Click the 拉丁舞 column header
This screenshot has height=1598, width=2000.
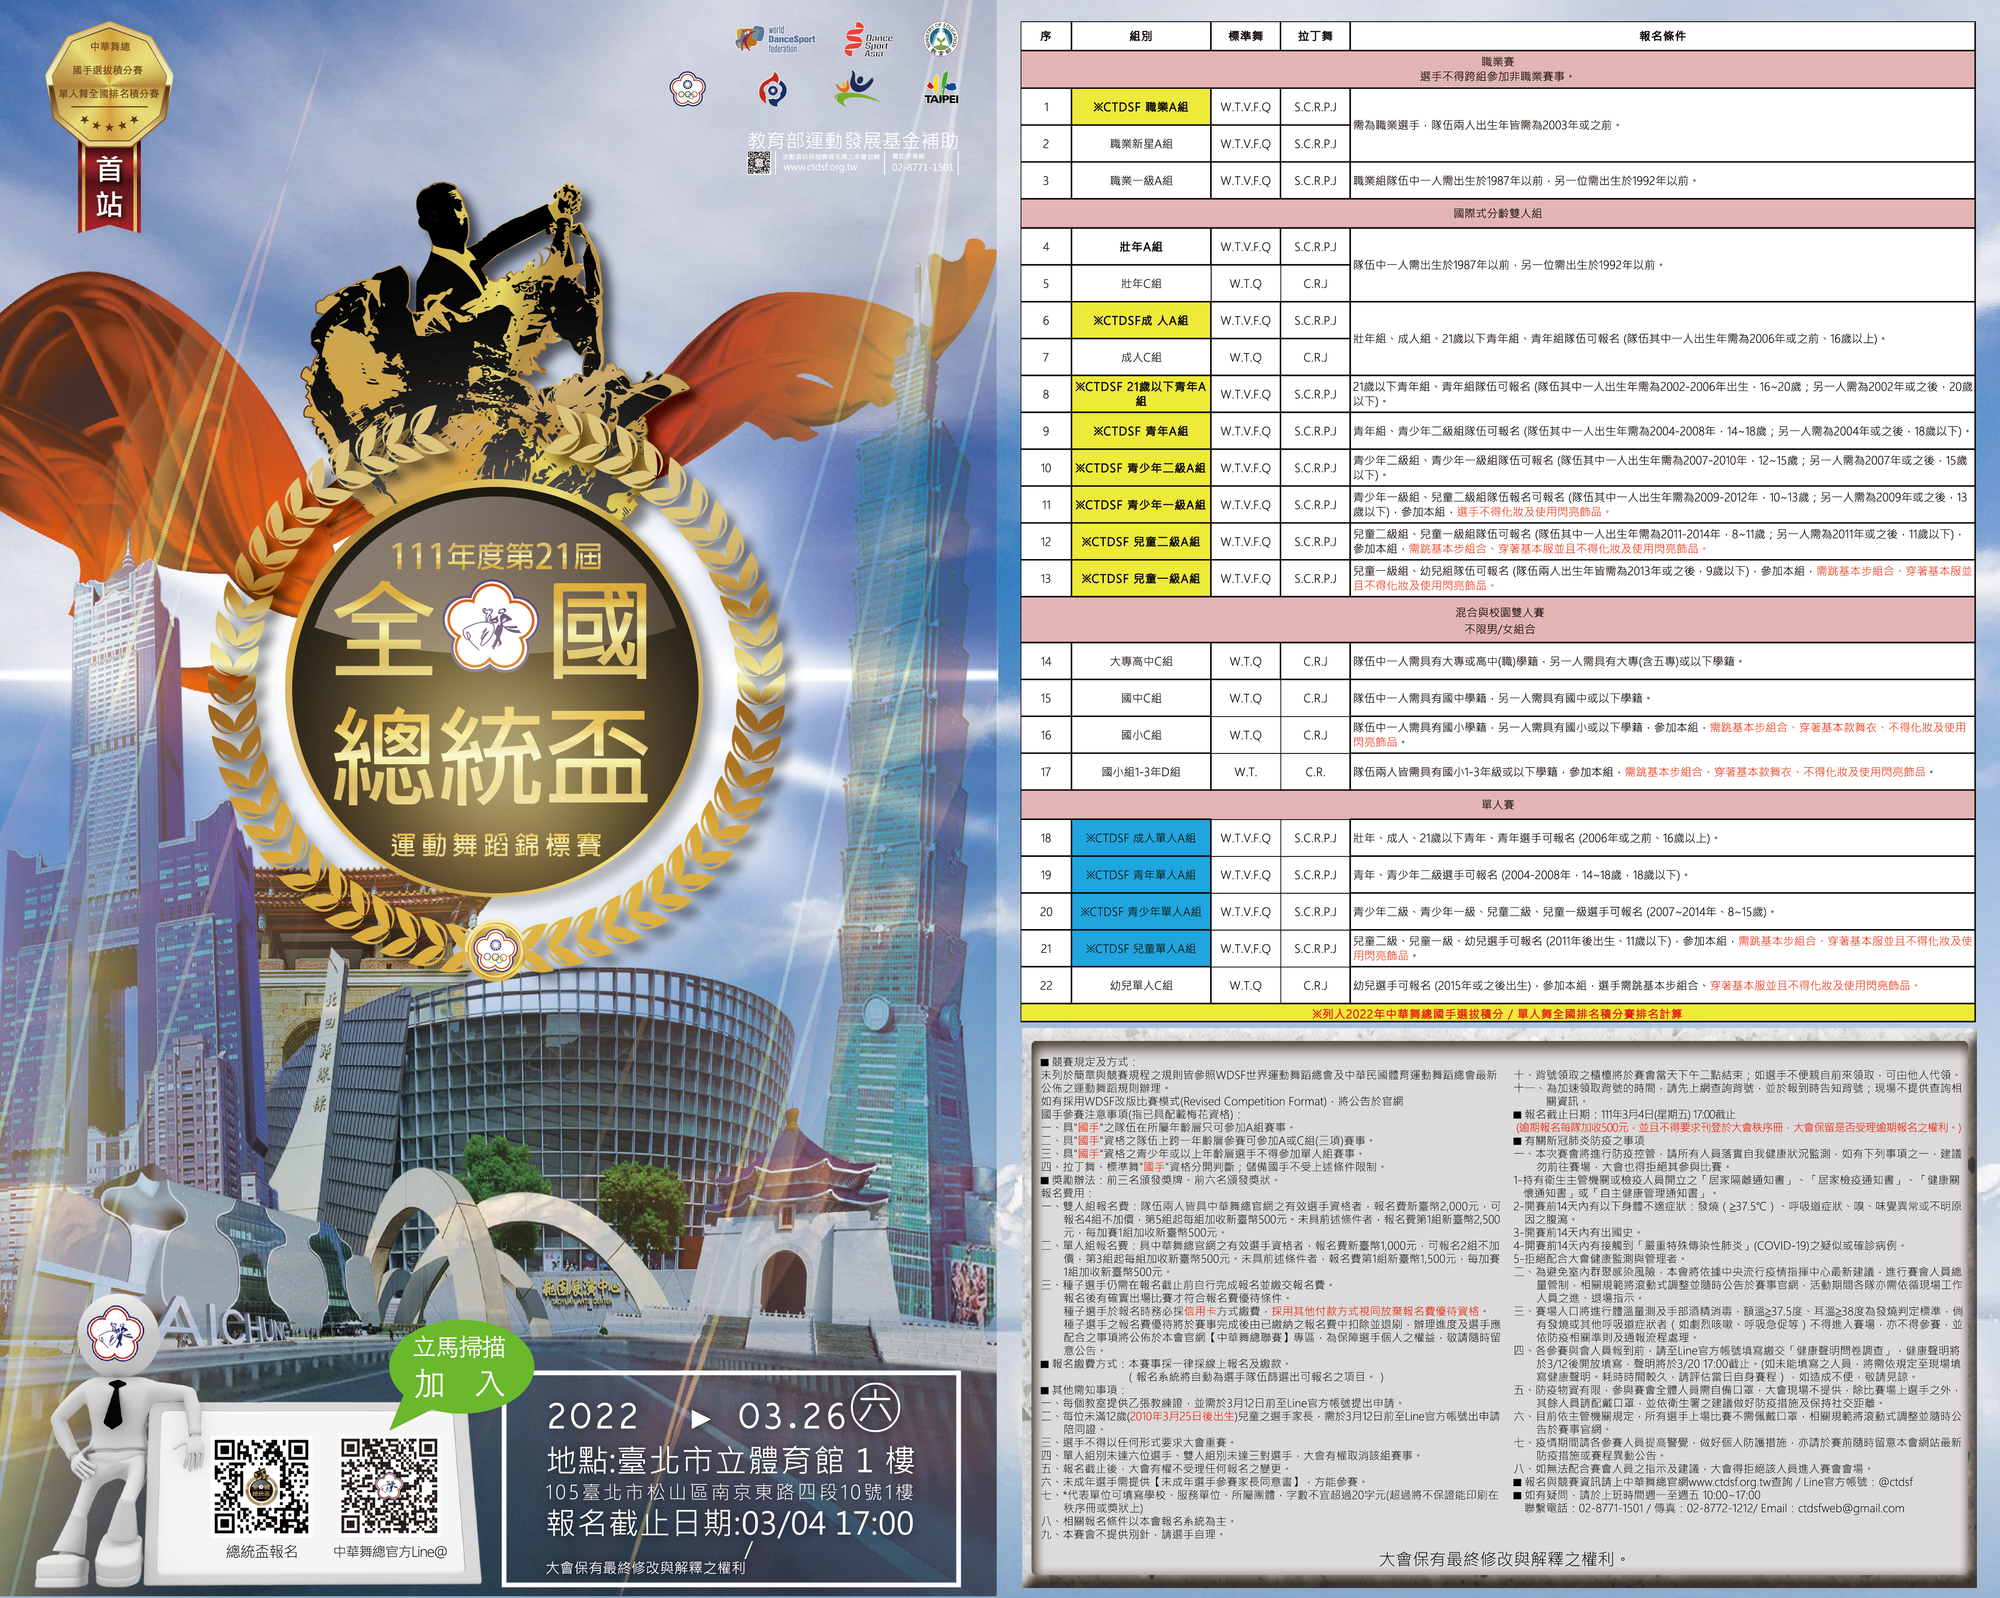point(1315,36)
